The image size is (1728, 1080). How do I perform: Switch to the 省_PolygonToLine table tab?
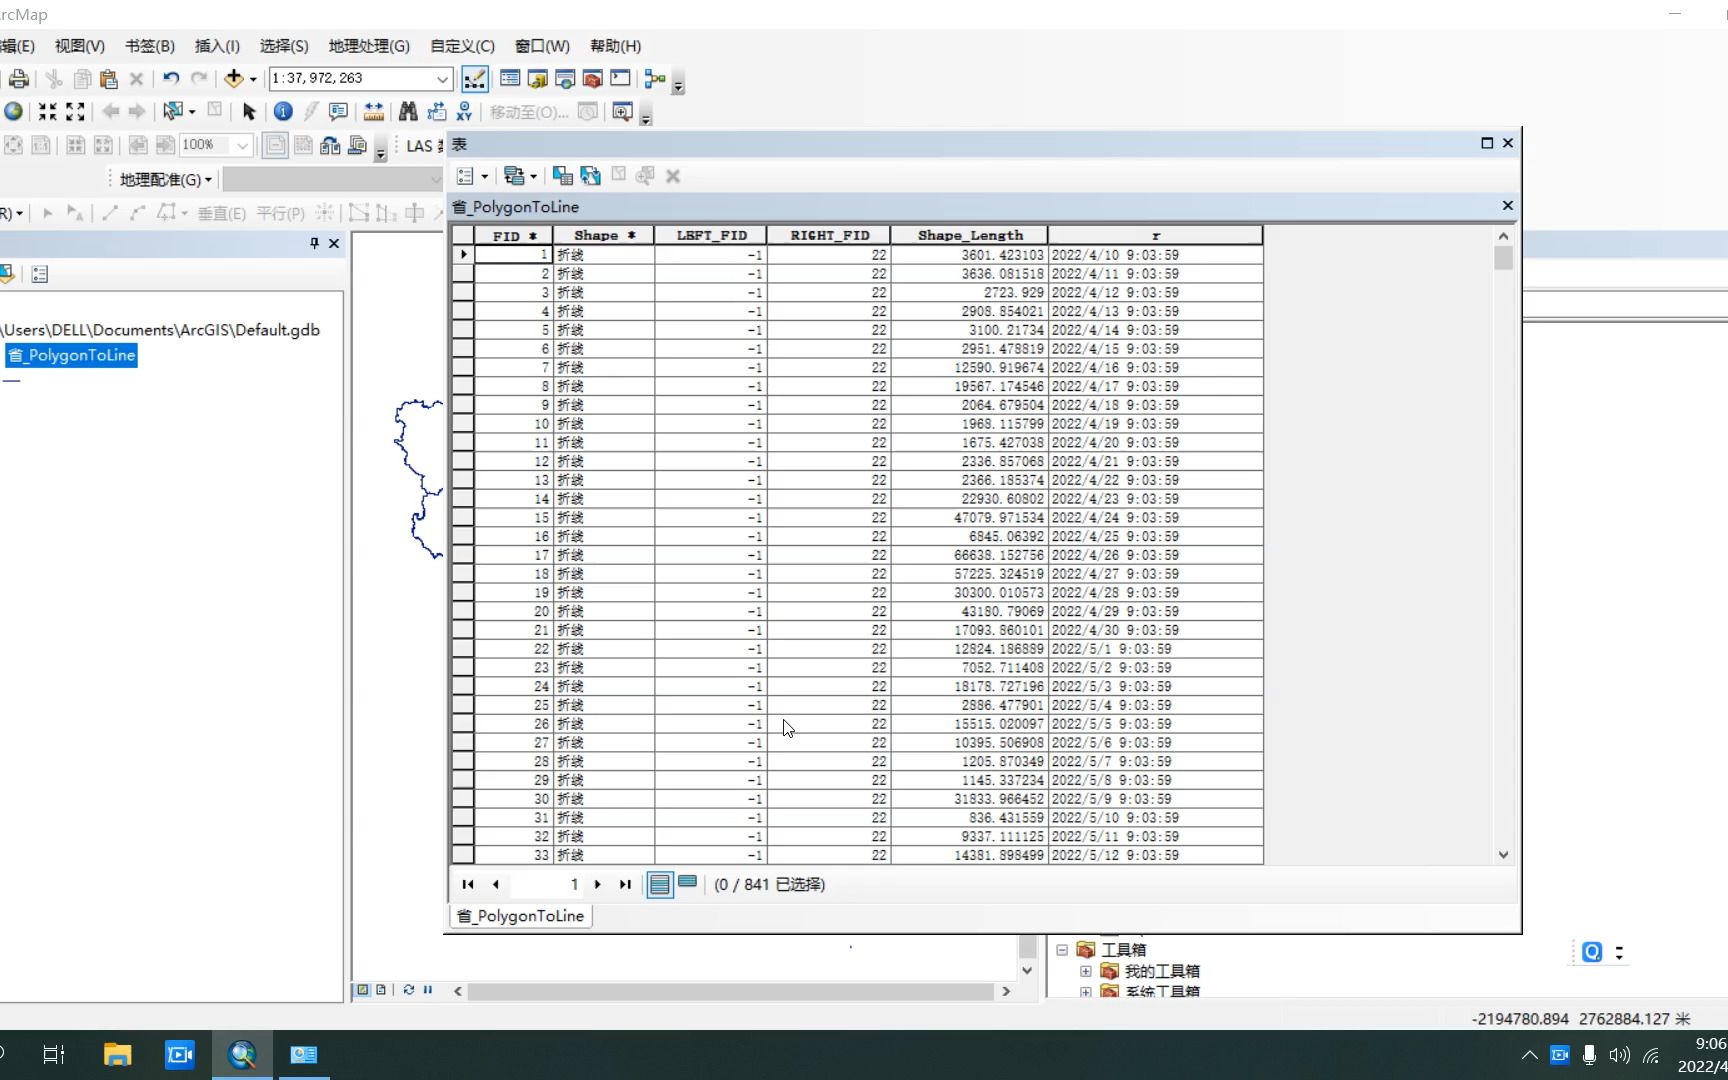click(521, 916)
